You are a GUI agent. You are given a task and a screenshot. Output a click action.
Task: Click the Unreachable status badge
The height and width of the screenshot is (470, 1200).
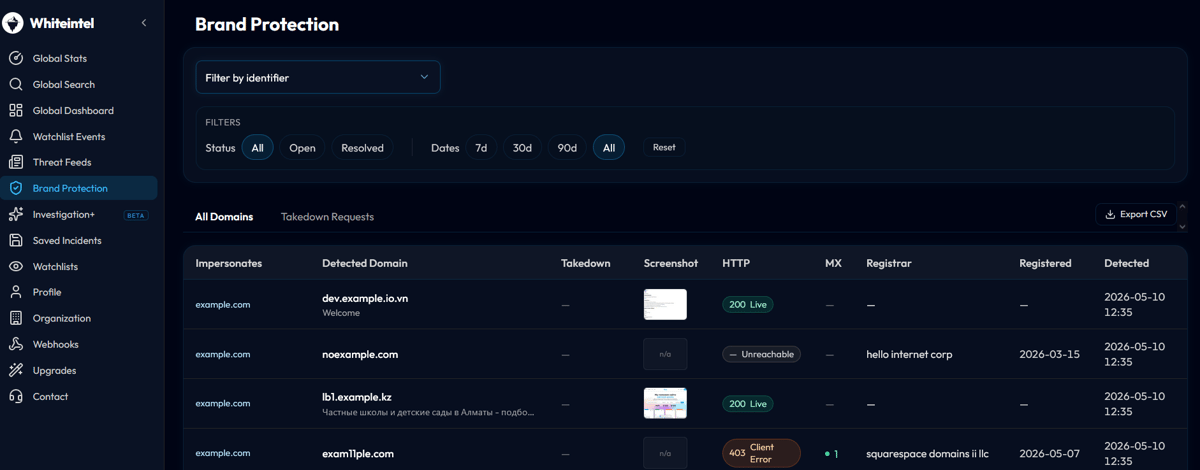761,354
